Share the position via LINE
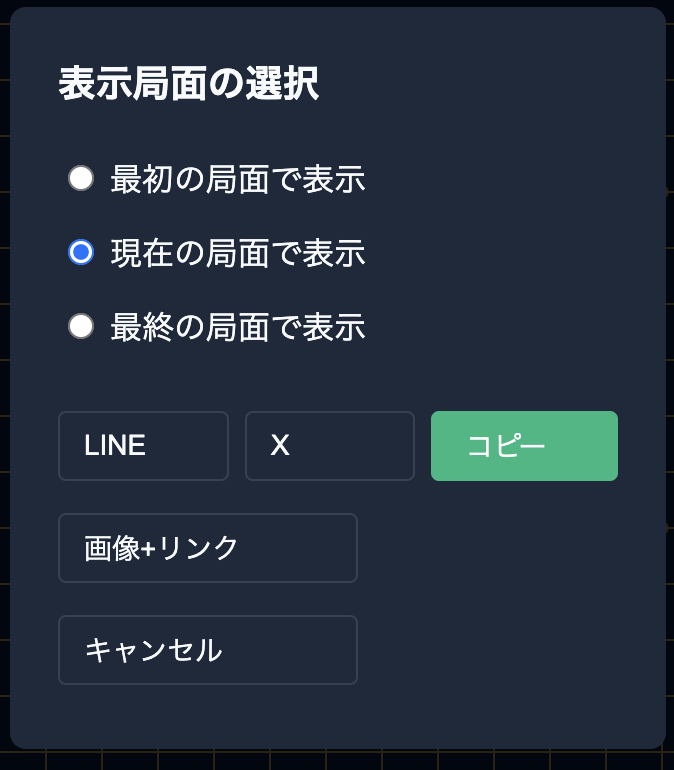Viewport: 674px width, 770px height. coord(143,446)
